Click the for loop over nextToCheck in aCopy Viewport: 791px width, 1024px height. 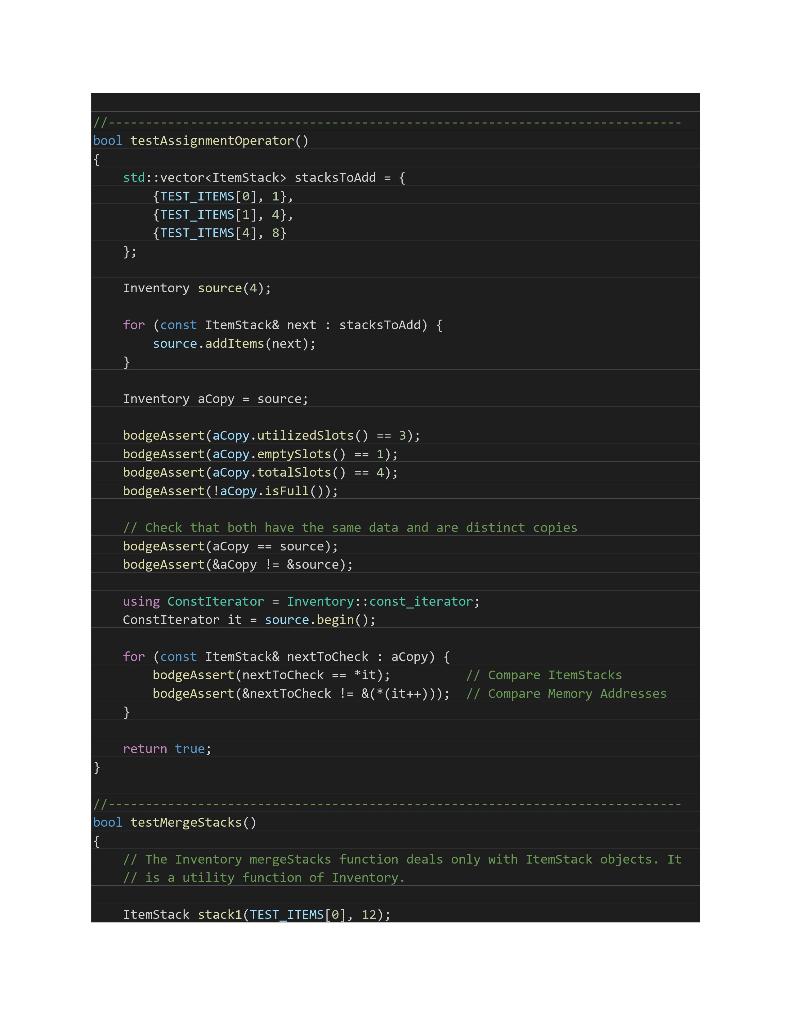click(x=287, y=656)
